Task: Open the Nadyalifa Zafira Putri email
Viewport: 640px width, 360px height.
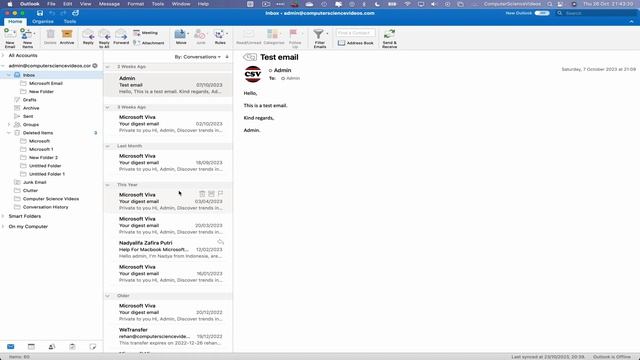Action: 168,249
